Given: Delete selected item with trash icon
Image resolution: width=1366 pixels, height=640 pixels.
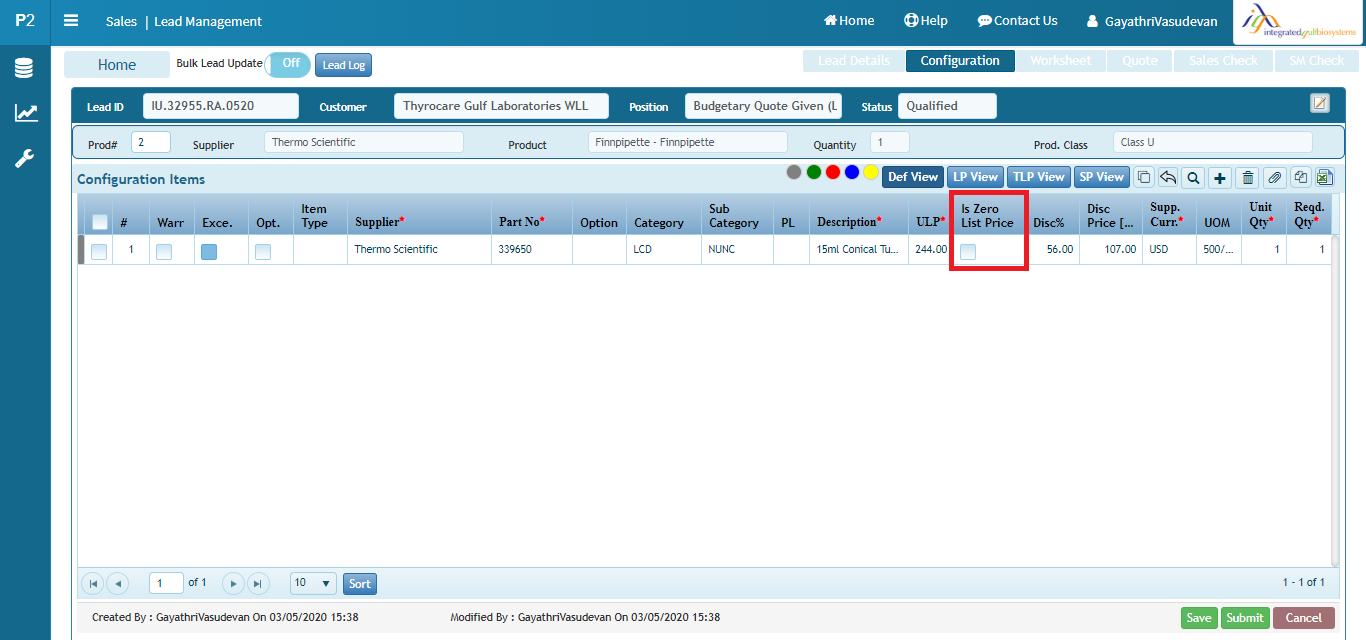Looking at the screenshot, I should 1247,177.
